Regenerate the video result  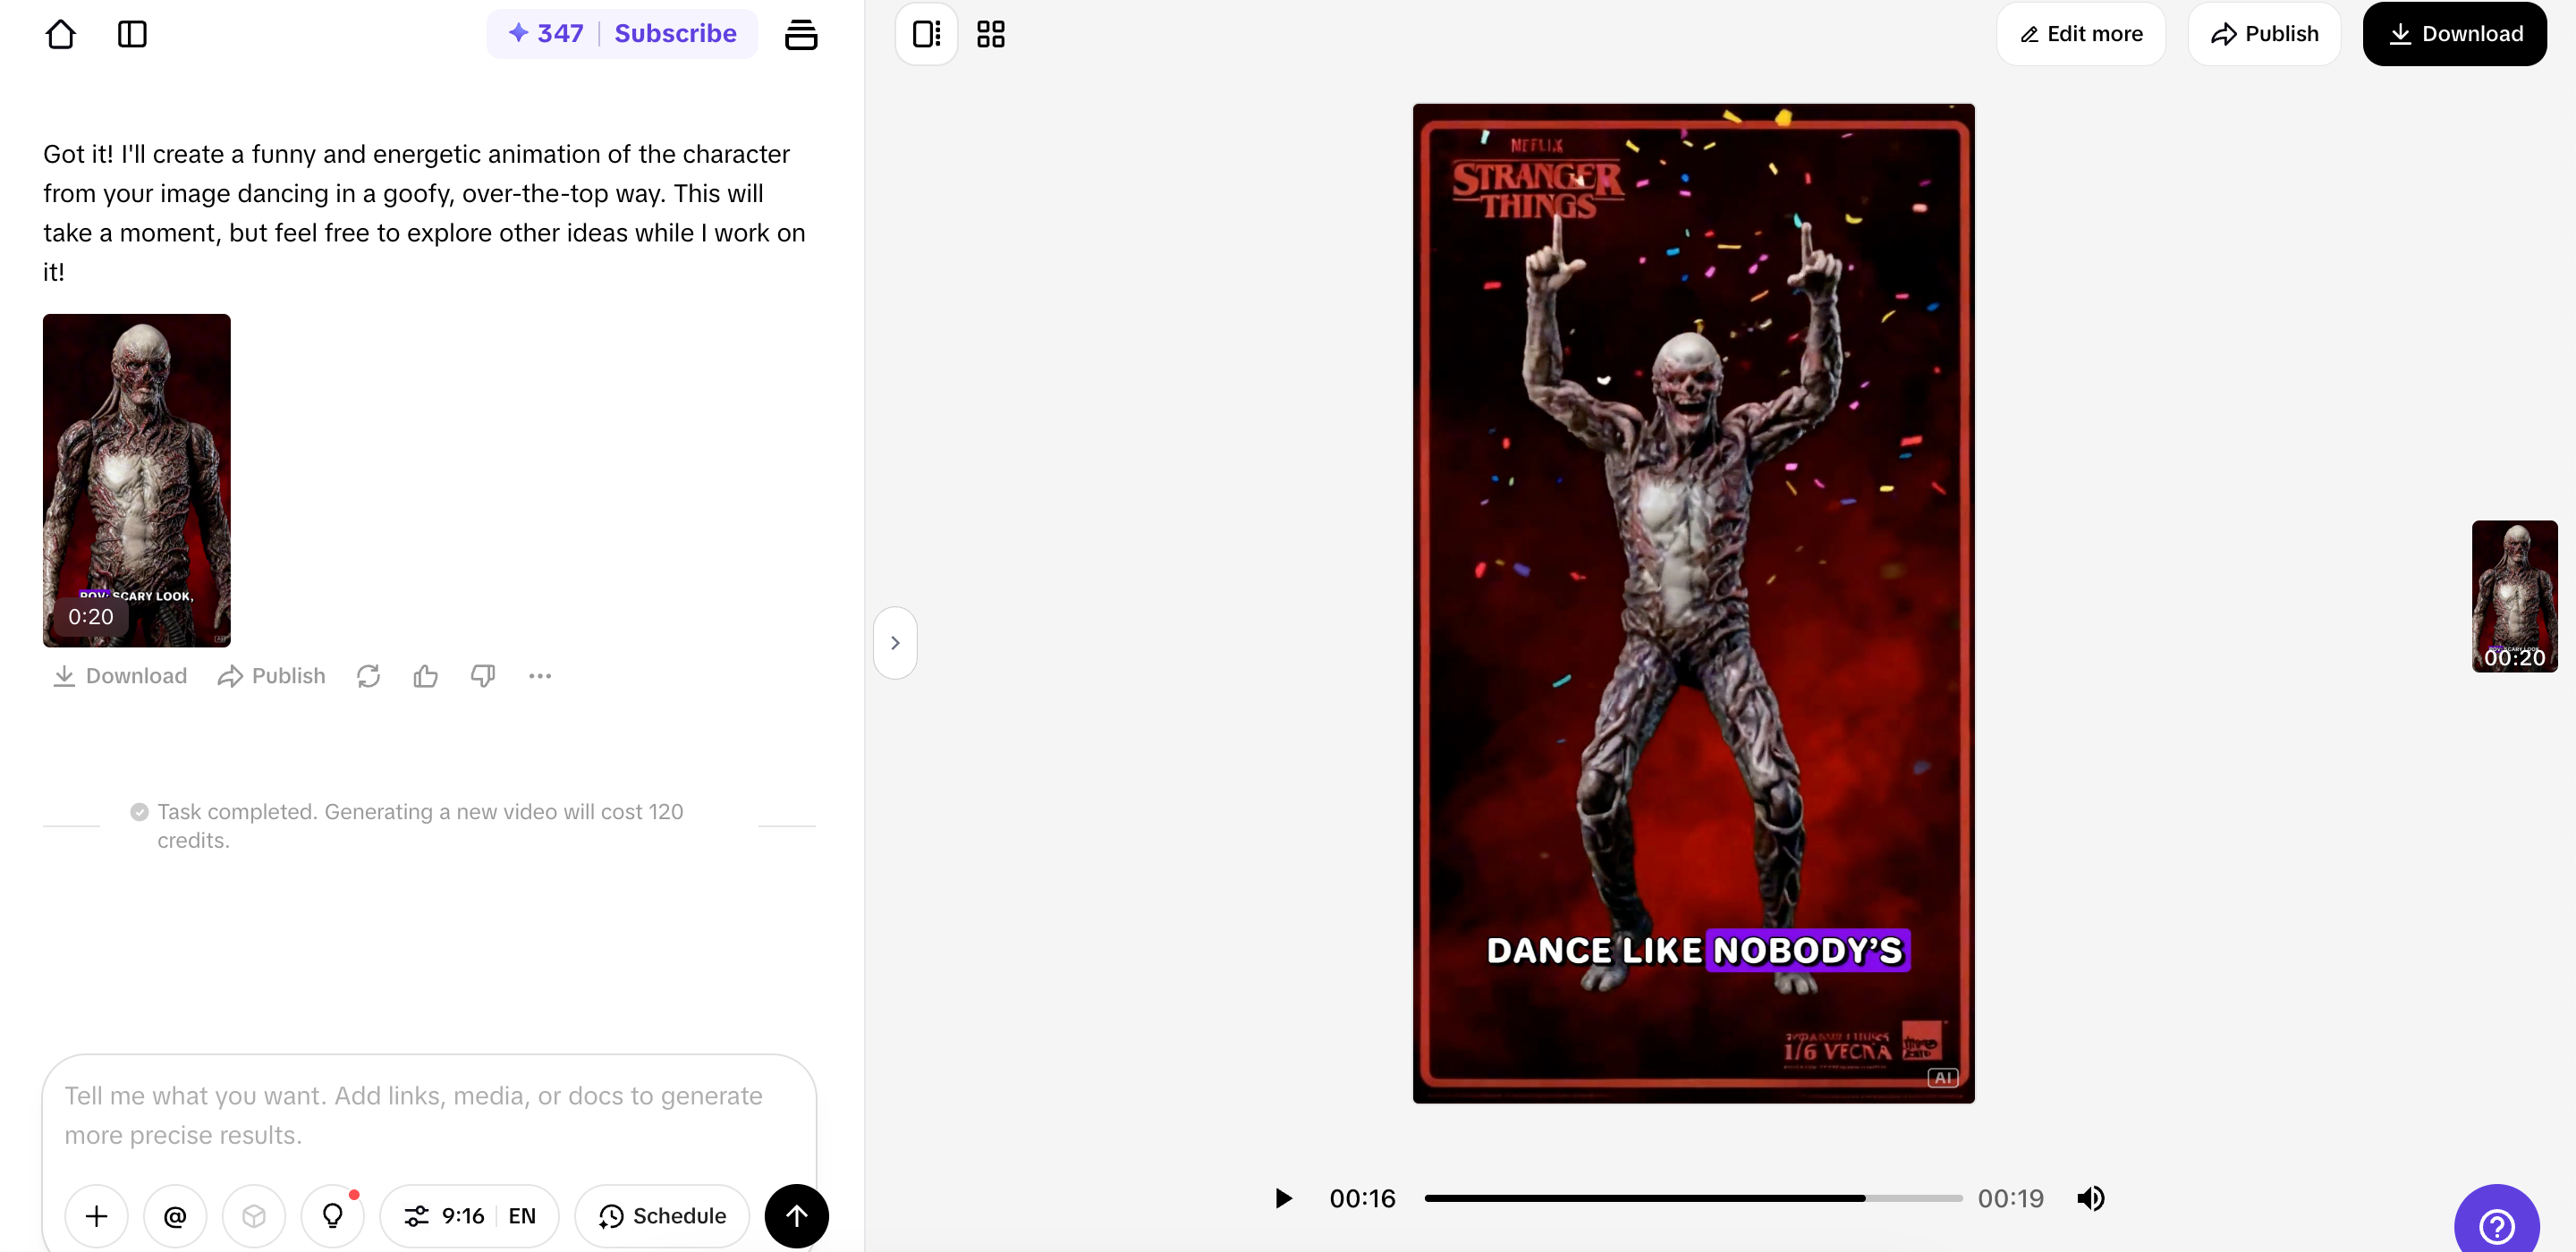tap(368, 676)
